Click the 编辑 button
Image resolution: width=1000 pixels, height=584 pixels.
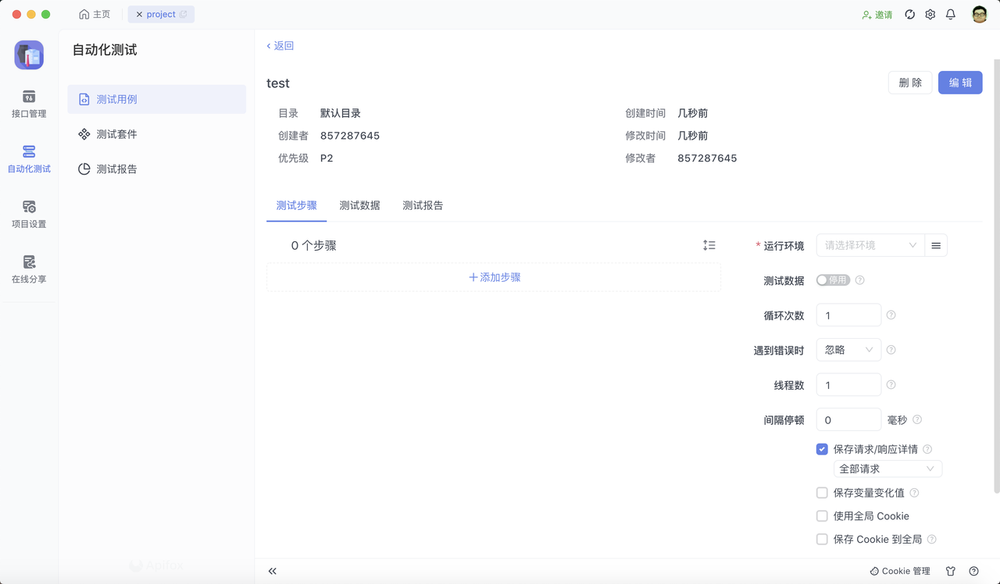959,82
